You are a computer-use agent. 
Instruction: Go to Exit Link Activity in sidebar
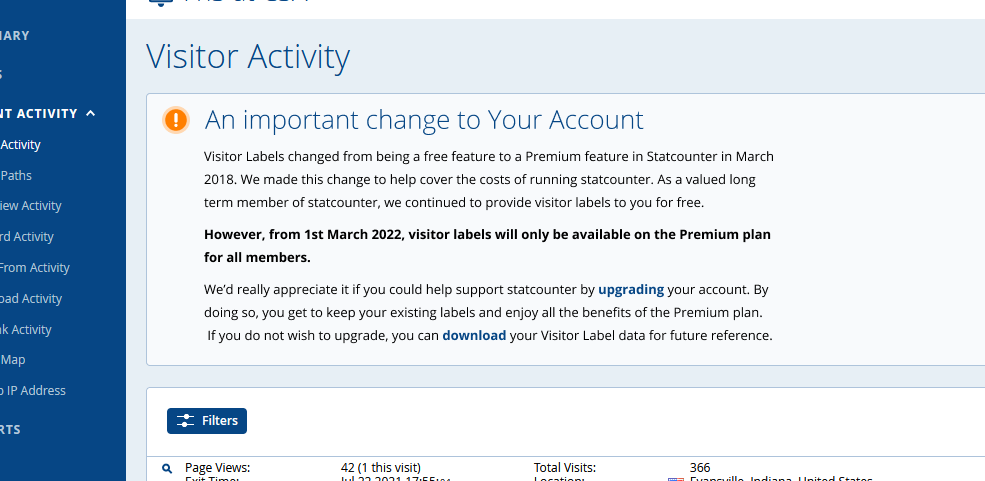click(26, 329)
